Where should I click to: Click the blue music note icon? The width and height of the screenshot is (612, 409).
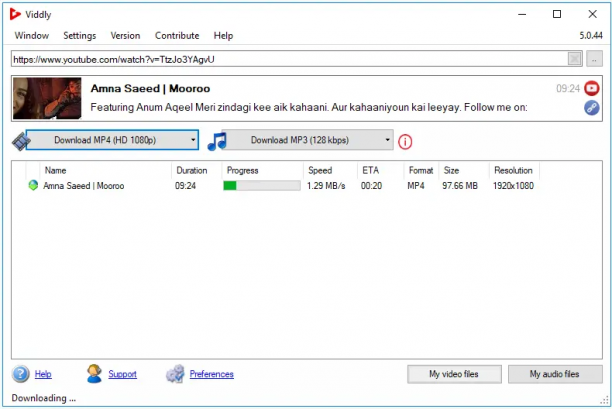[x=217, y=141]
